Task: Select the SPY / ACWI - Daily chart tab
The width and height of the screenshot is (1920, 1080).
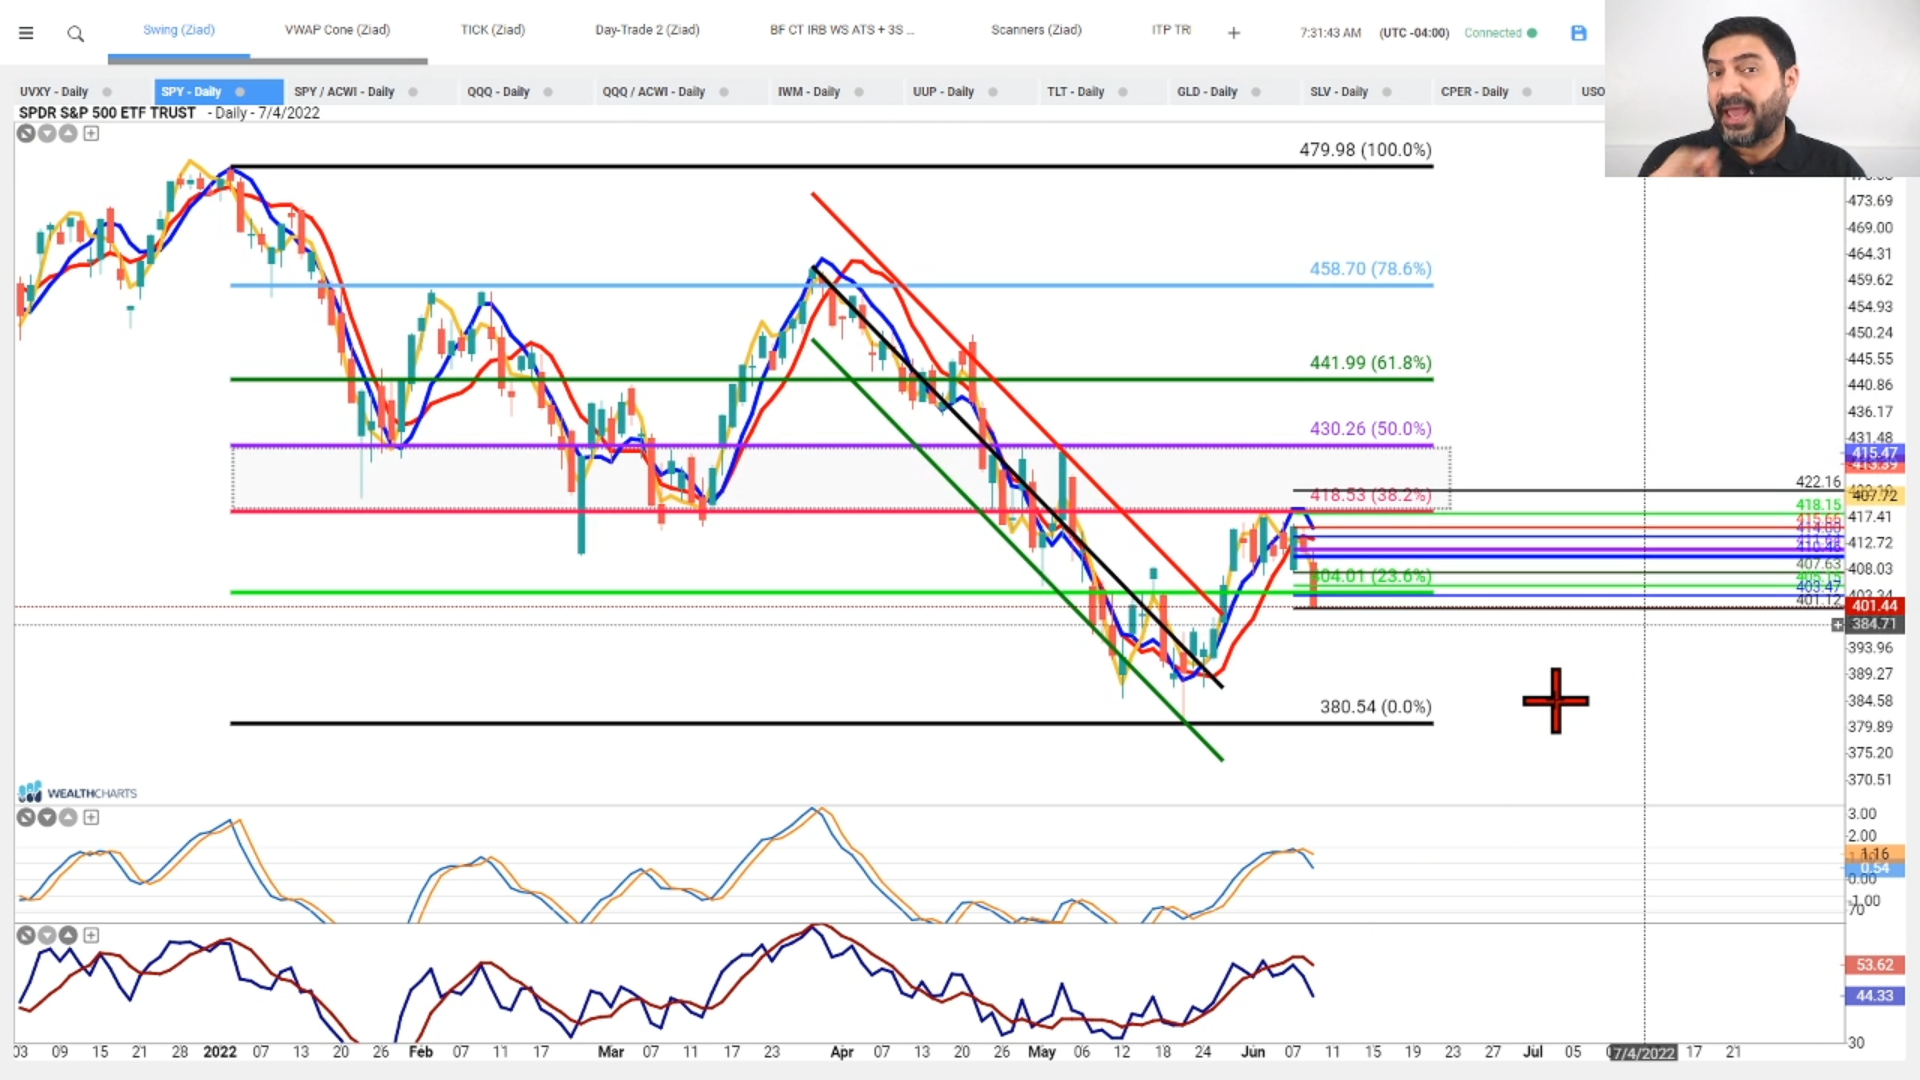Action: 344,92
